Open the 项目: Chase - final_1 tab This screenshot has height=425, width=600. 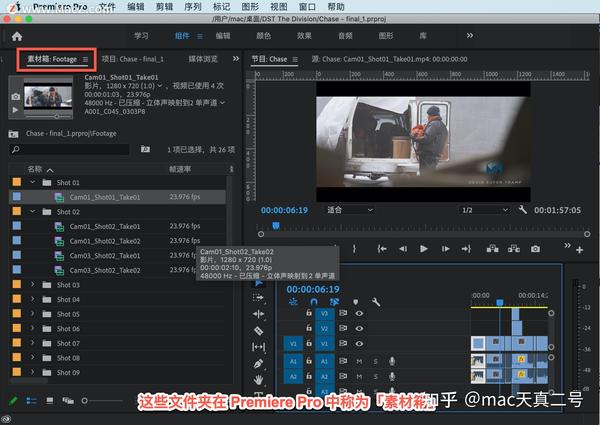132,59
